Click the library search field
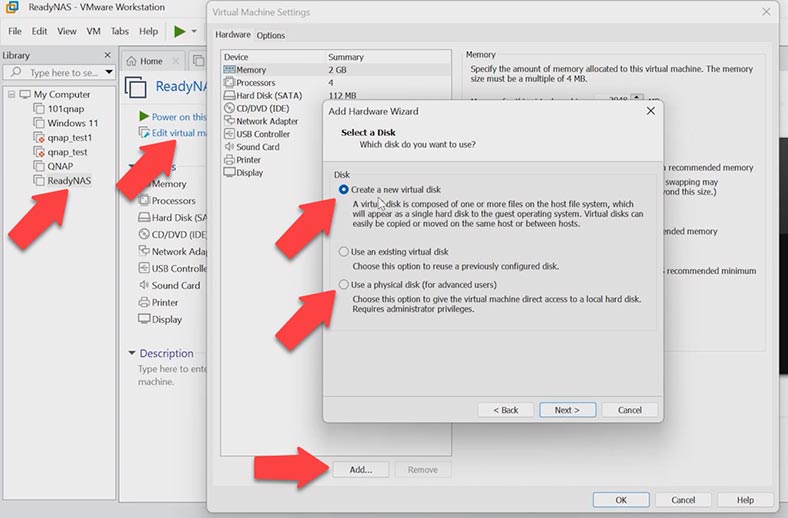The height and width of the screenshot is (518, 788). pyautogui.click(x=58, y=72)
